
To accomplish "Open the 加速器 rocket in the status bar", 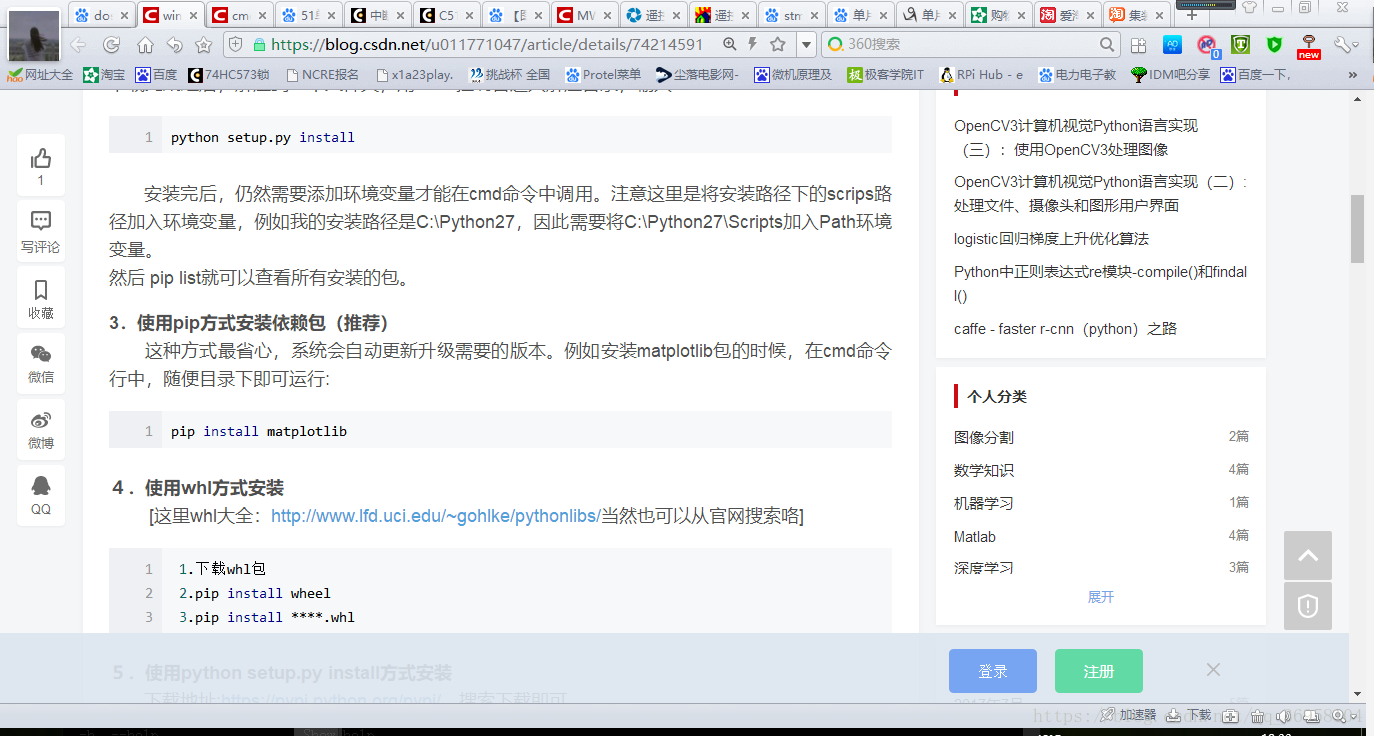I will (1128, 715).
